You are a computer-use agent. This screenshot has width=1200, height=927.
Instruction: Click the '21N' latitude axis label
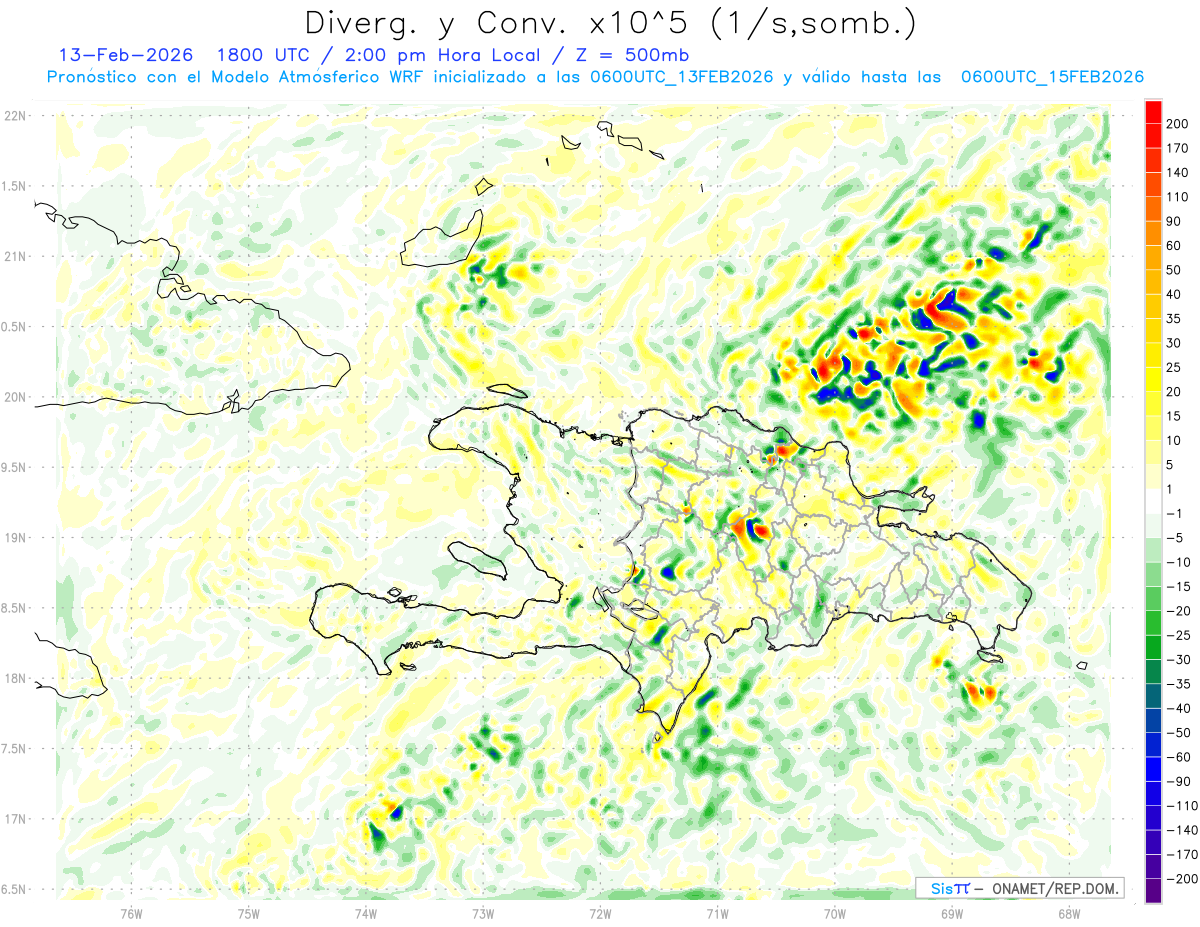pos(15,256)
